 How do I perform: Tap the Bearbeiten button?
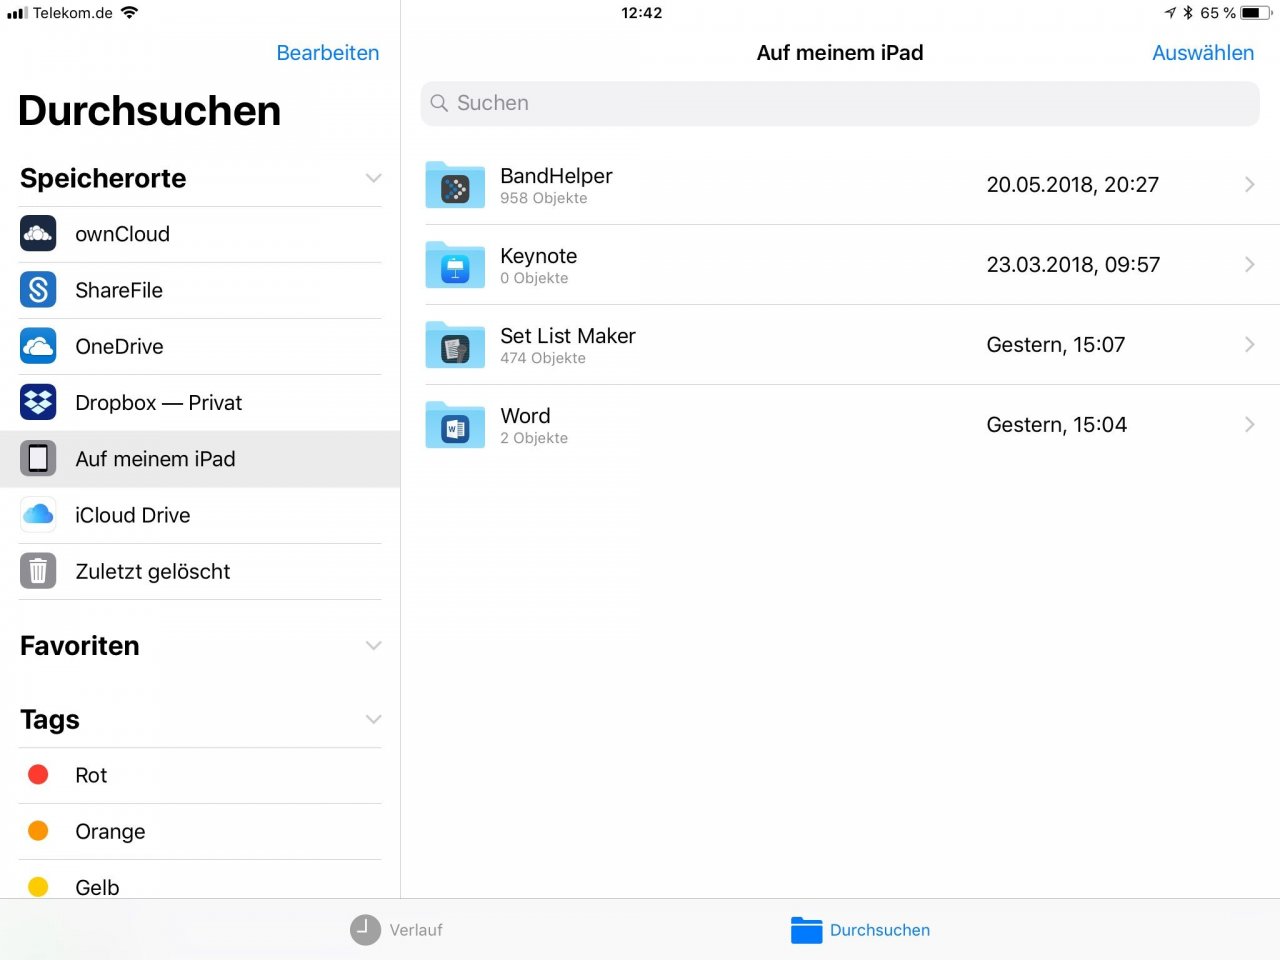[x=328, y=53]
